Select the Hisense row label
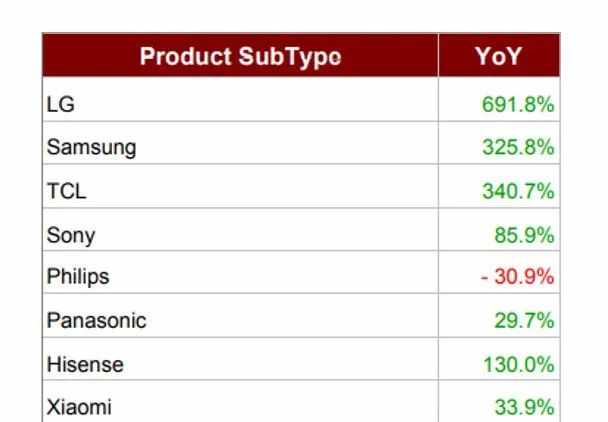Screen dimensions: 608x422 [85, 365]
